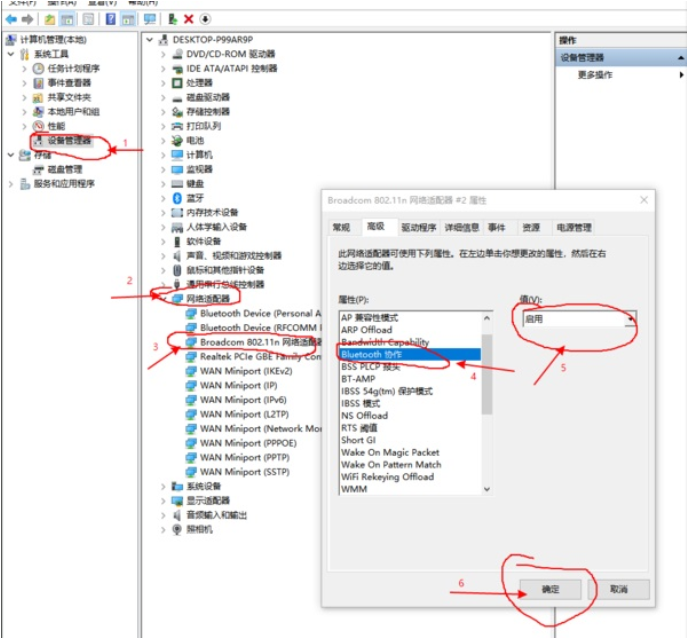The image size is (687, 638).
Task: Select the Bluetooth 协作 property
Action: point(410,354)
